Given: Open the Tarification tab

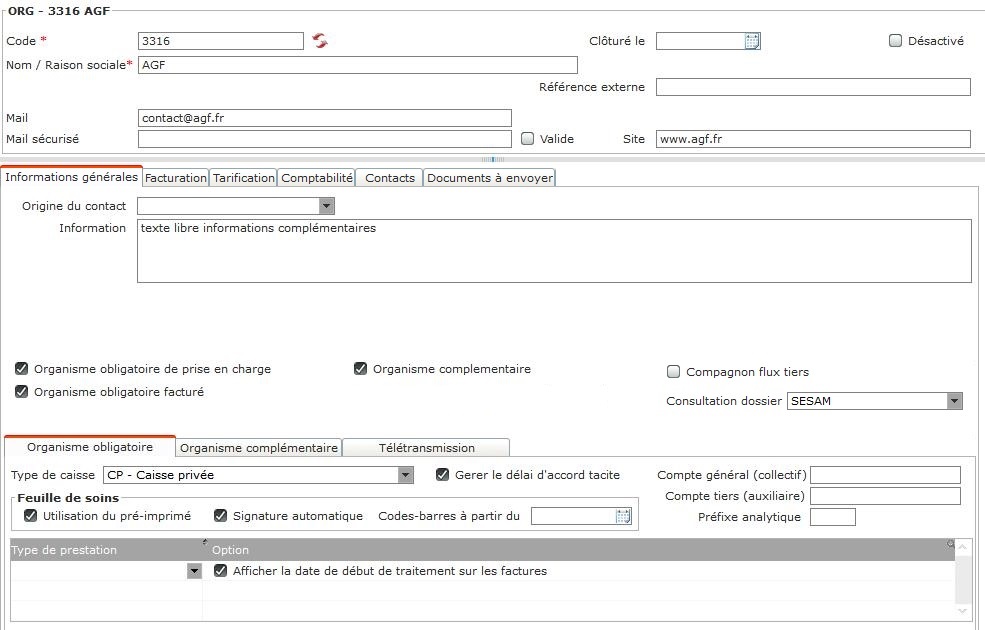Looking at the screenshot, I should [244, 178].
